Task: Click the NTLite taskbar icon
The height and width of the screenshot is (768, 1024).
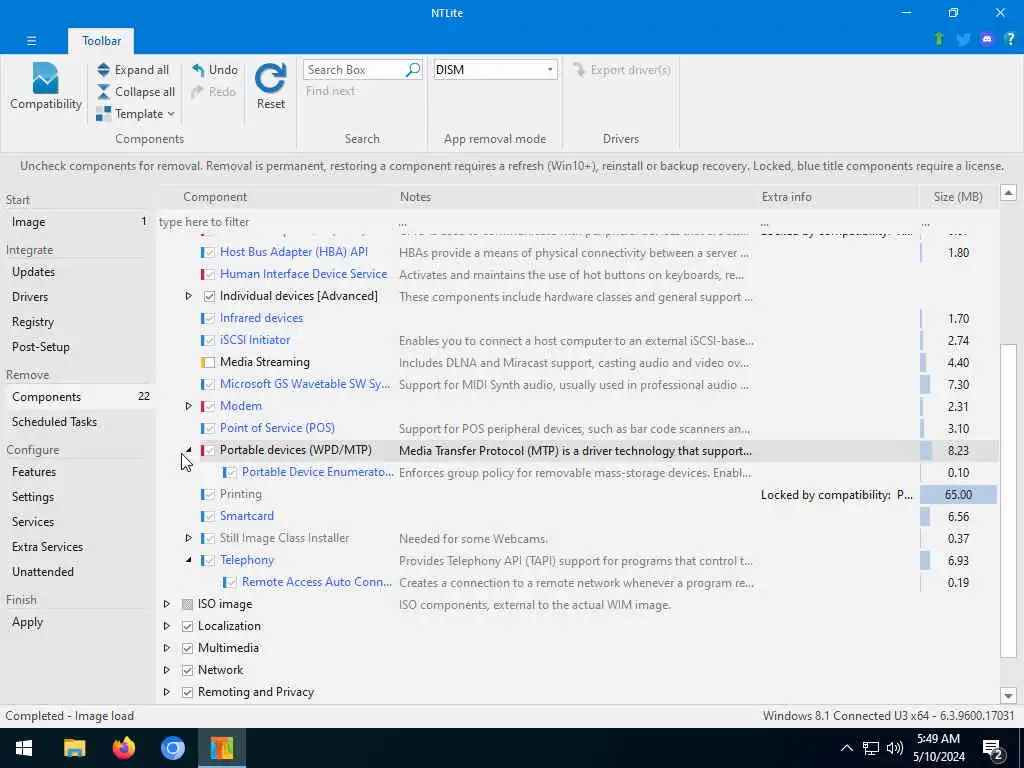Action: click(221, 748)
